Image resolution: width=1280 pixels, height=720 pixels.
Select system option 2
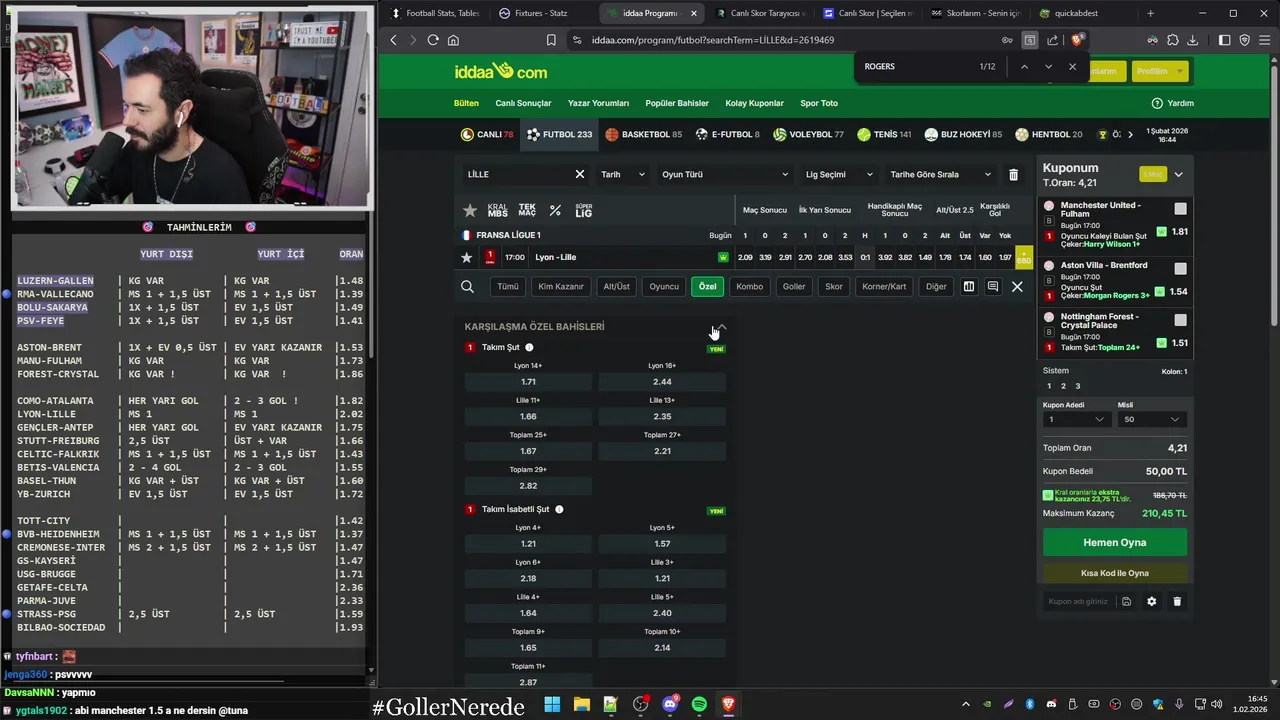(1063, 386)
